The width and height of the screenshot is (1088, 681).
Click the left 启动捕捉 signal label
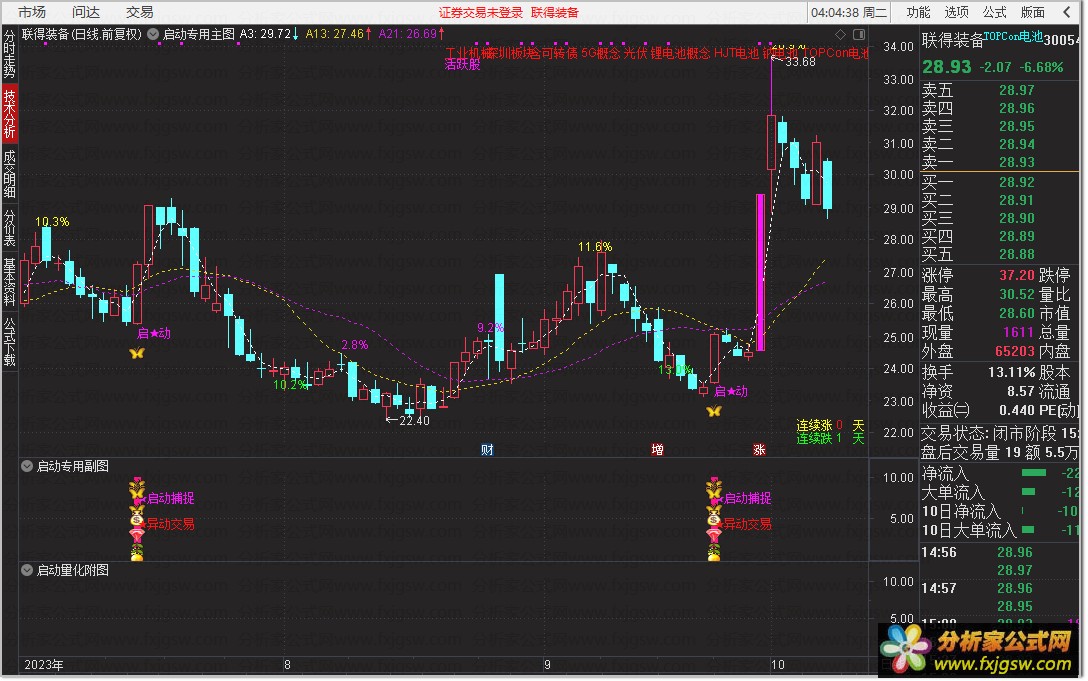tap(171, 498)
